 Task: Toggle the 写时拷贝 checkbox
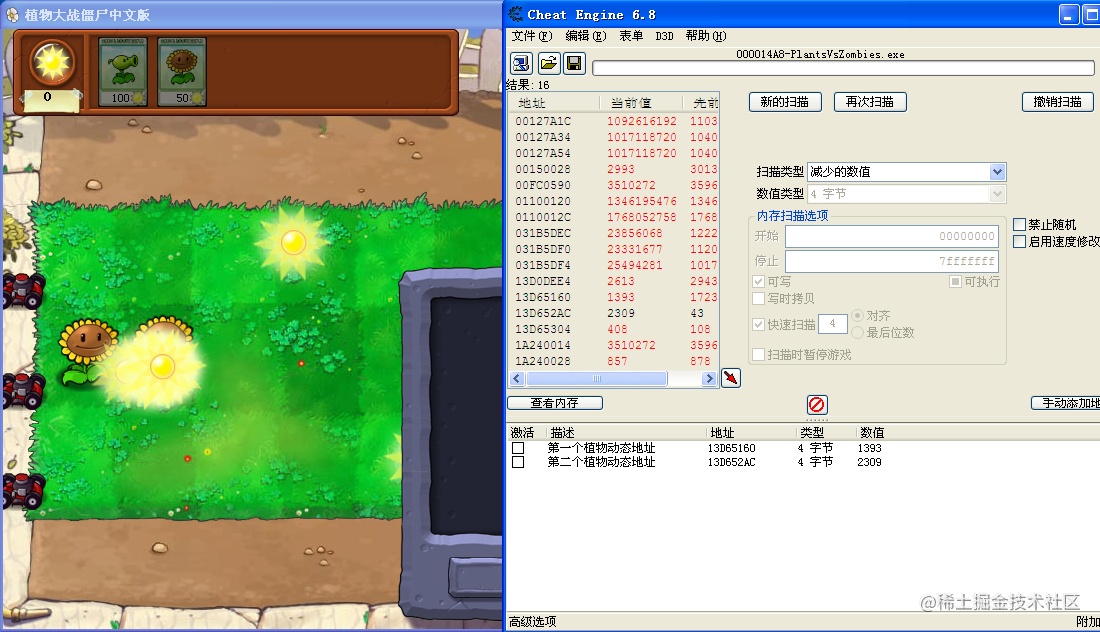758,298
